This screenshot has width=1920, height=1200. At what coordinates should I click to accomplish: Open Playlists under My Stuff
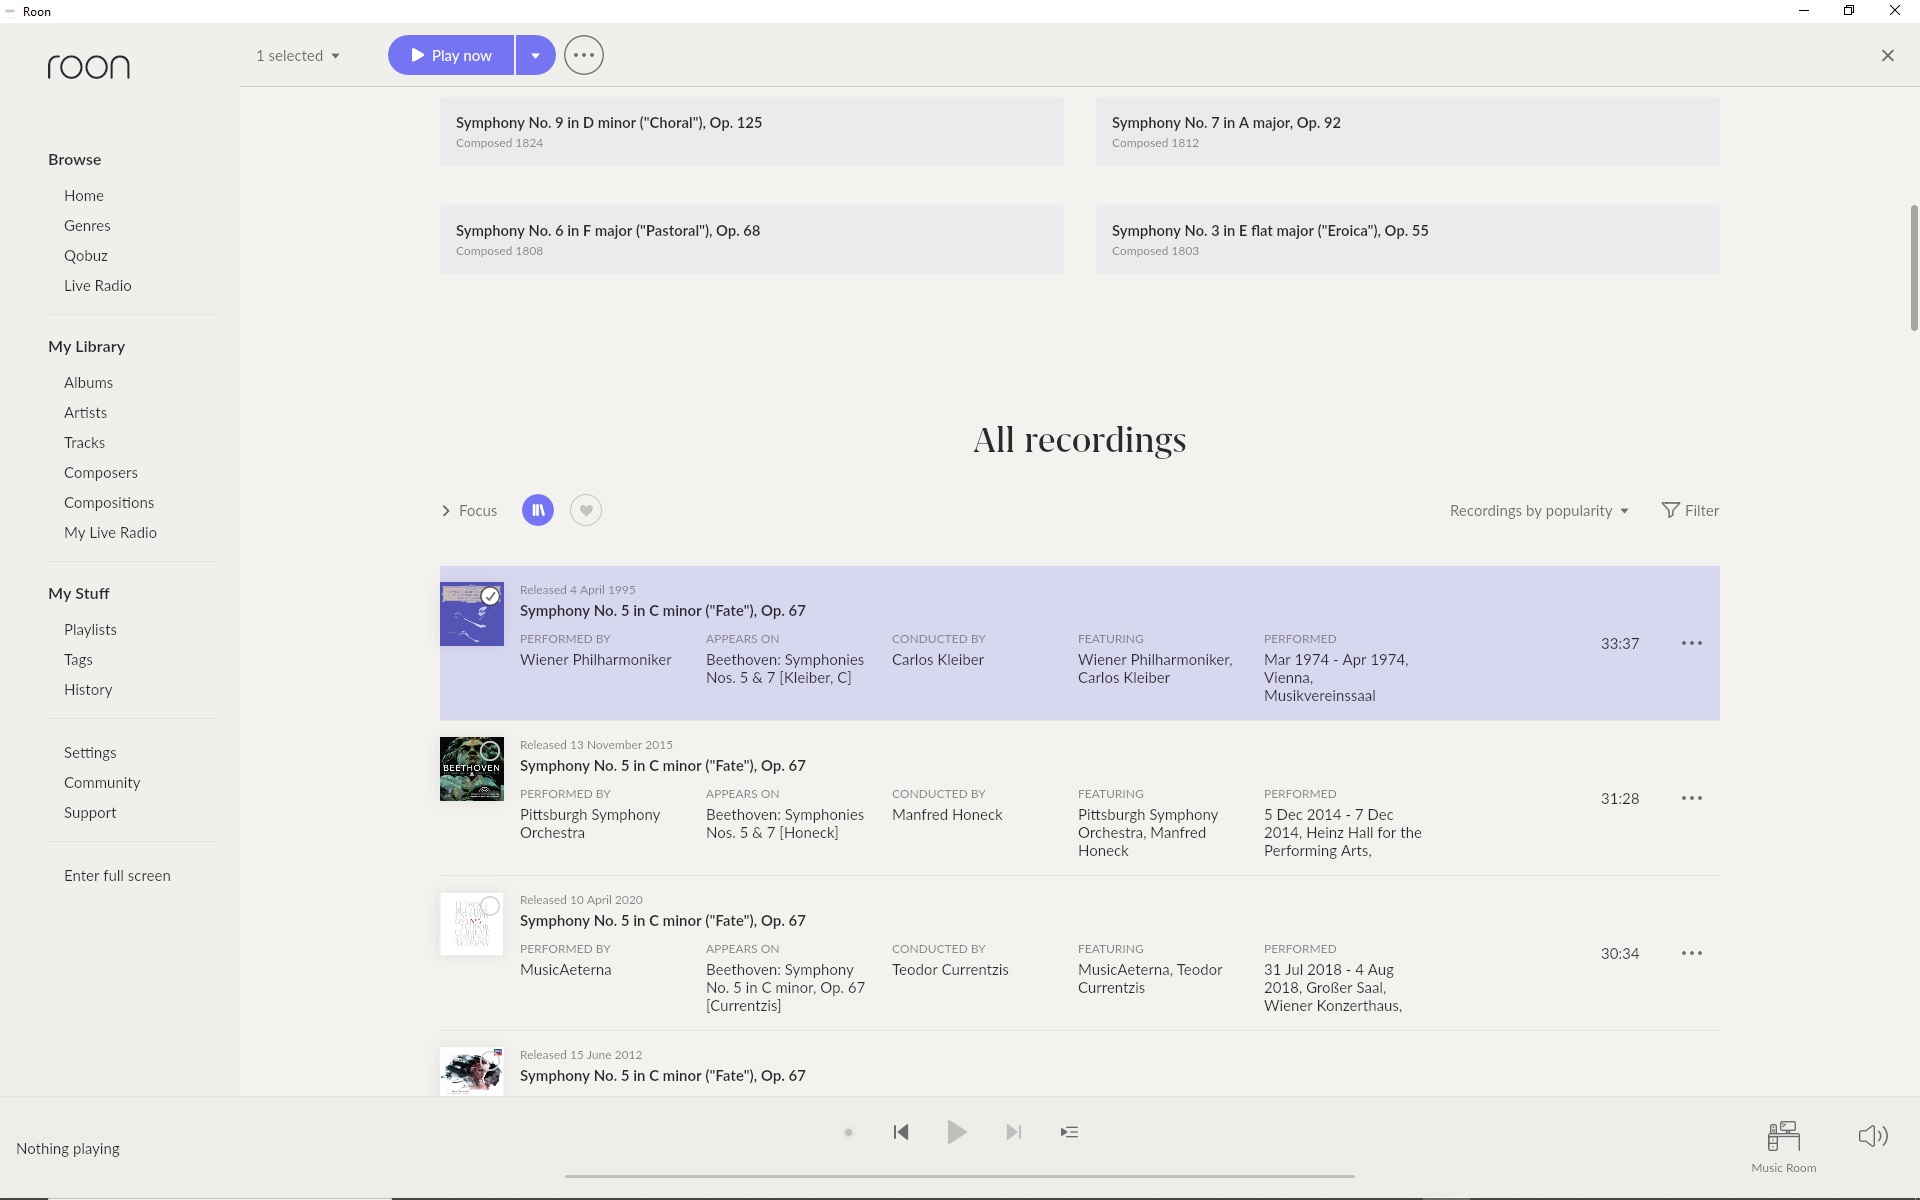tap(90, 630)
